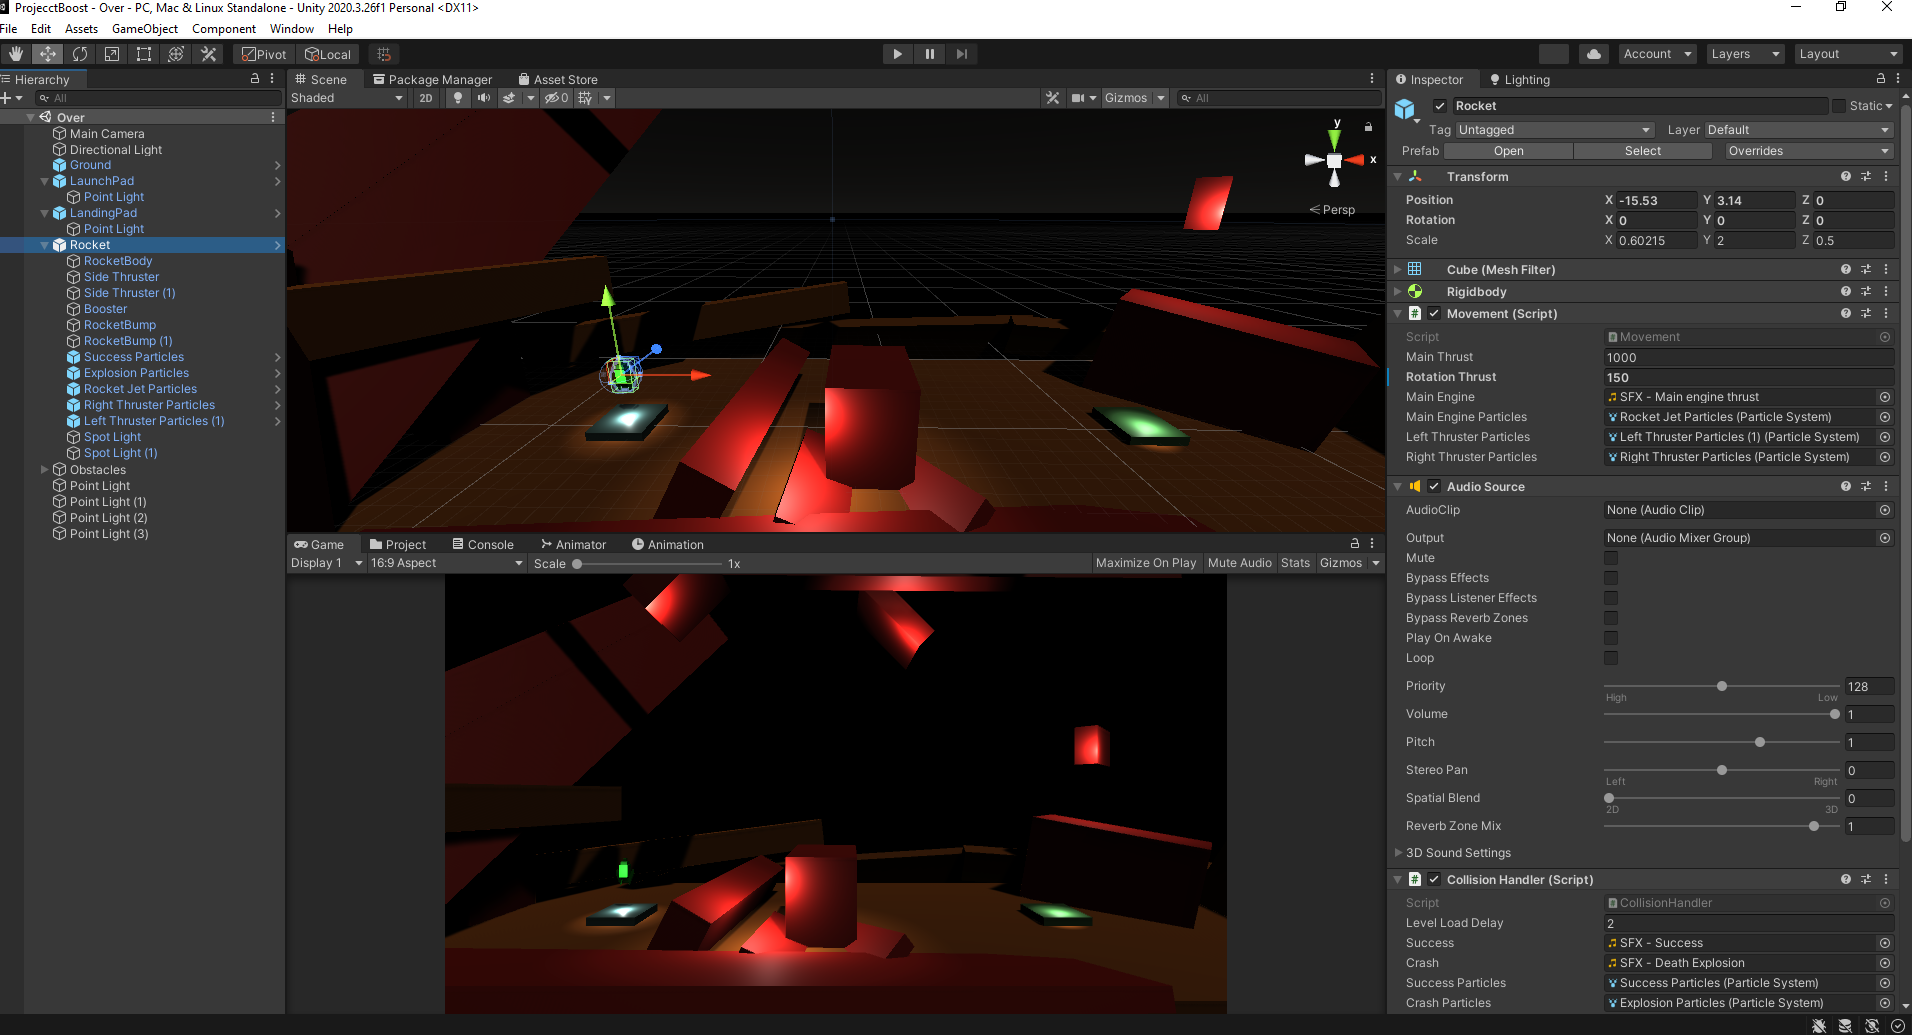This screenshot has height=1035, width=1912.
Task: Open Shaded draw mode dropdown
Action: pos(347,98)
